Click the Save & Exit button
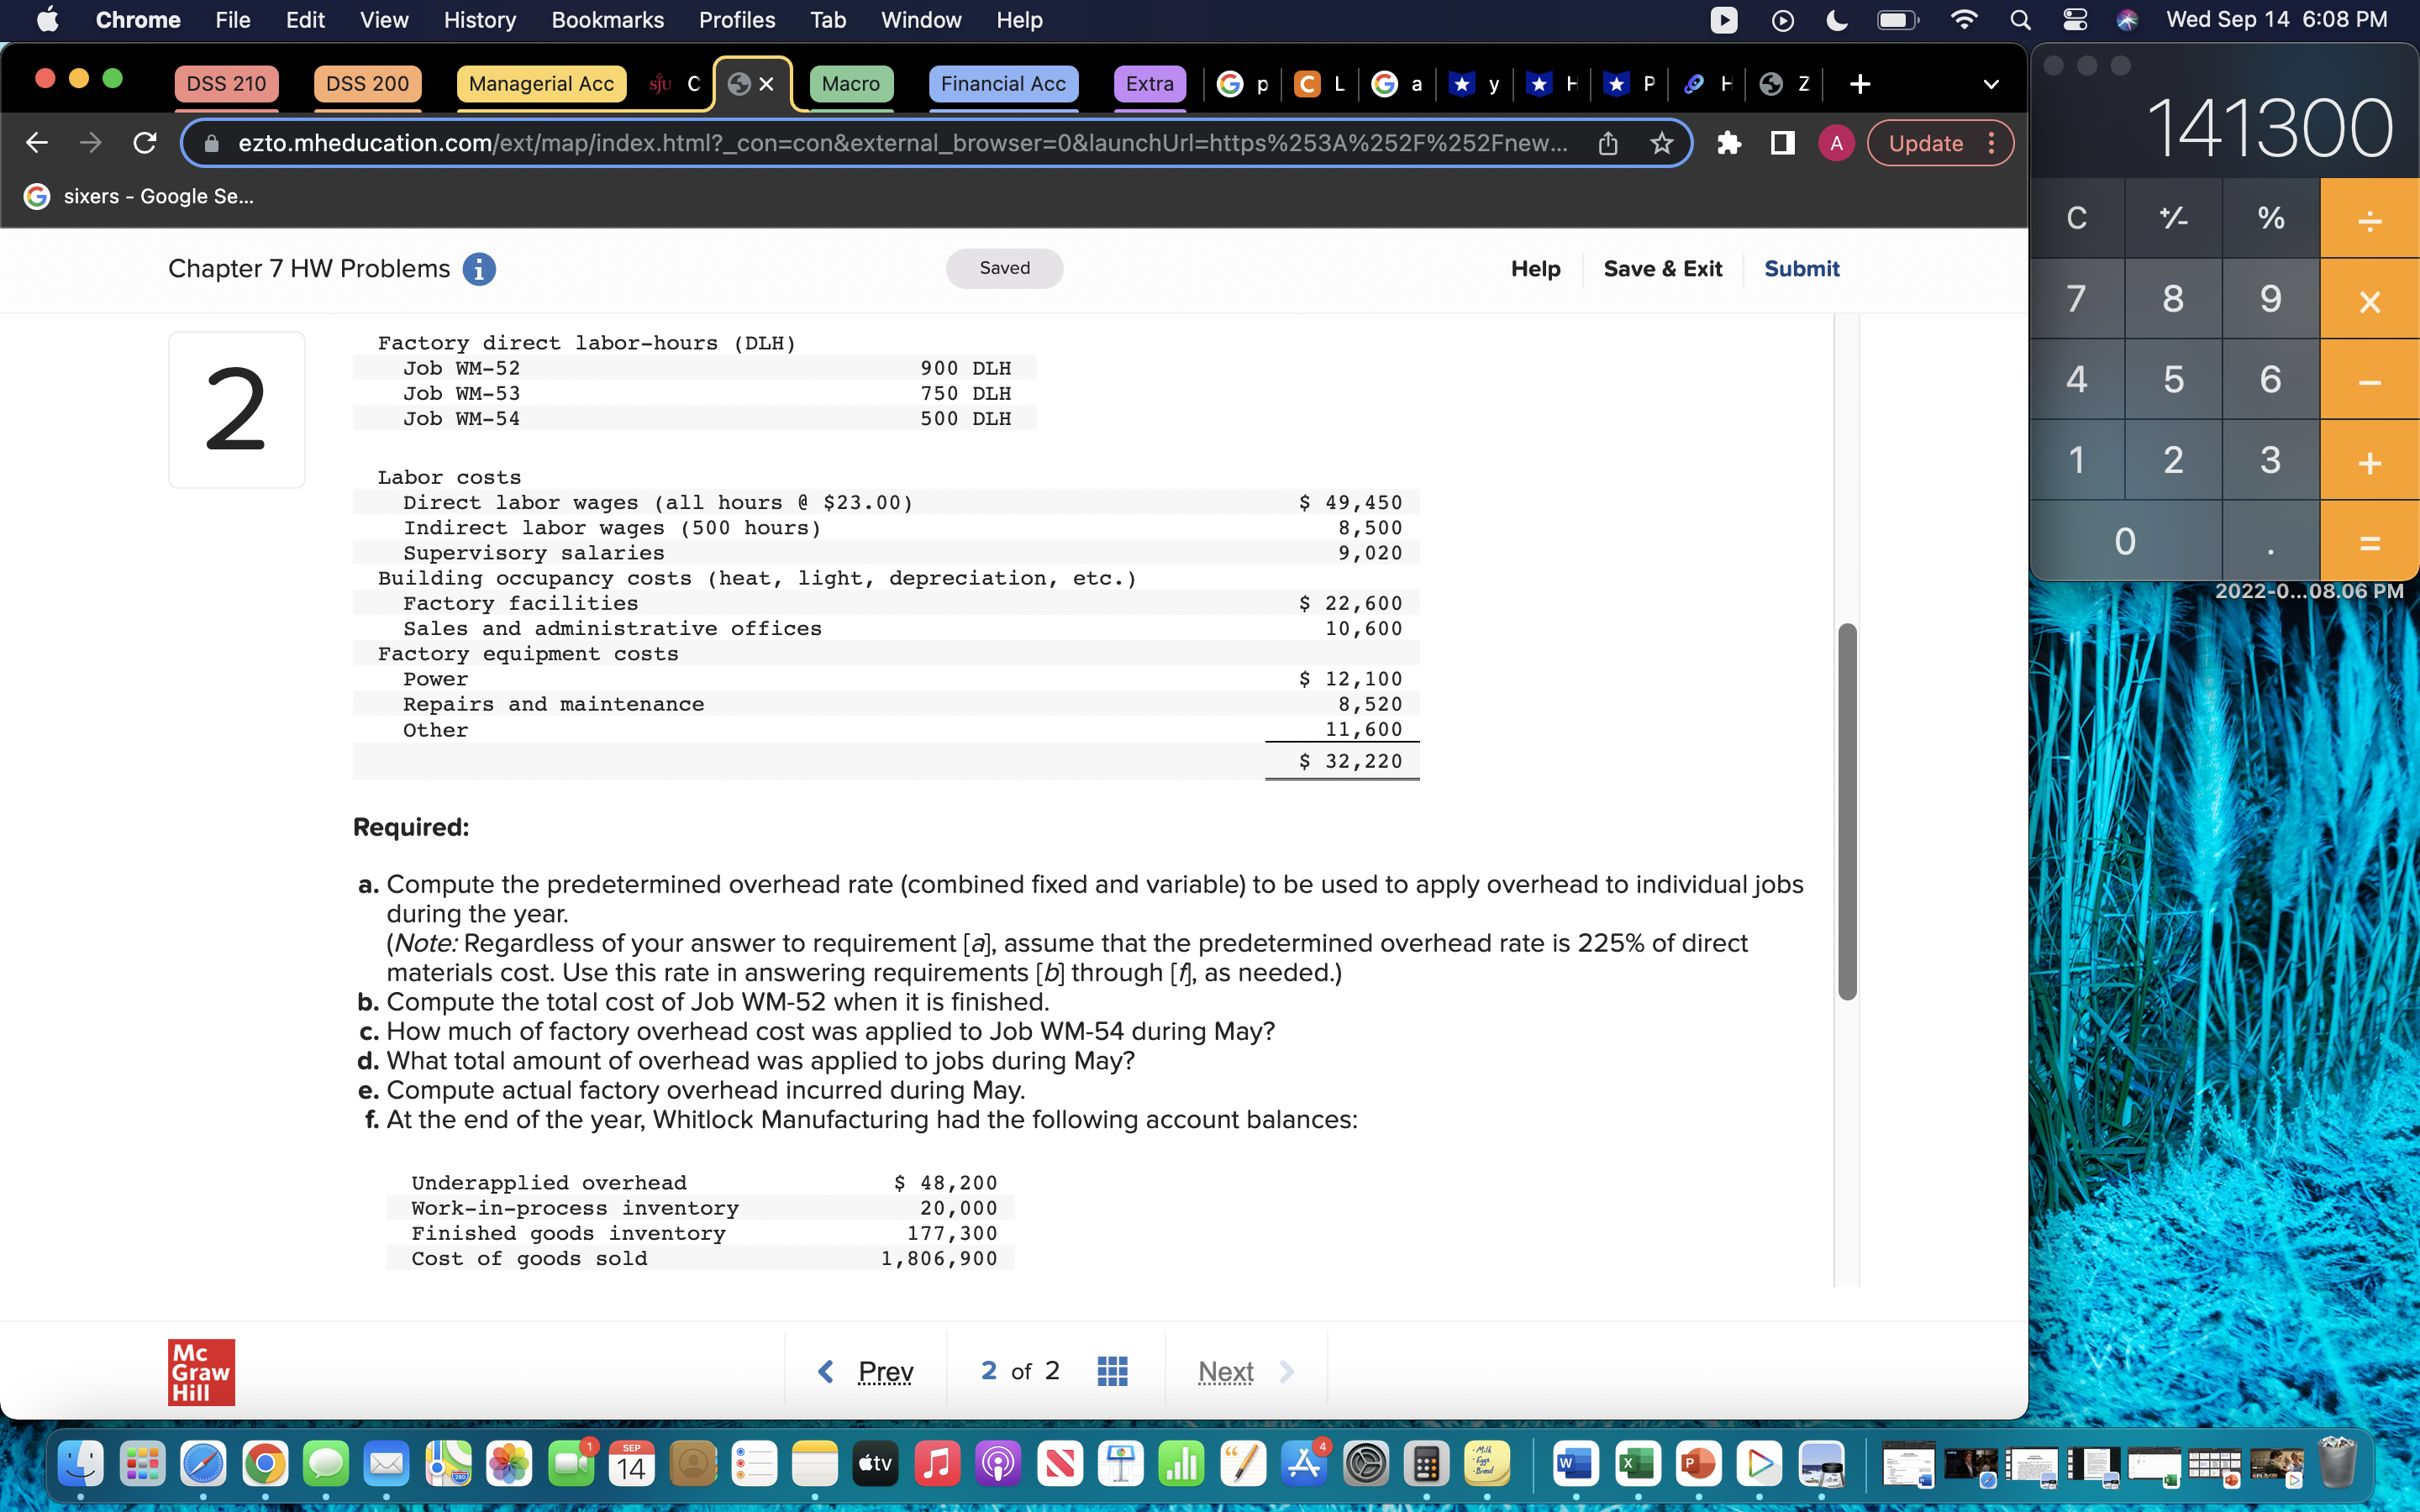 1662,268
